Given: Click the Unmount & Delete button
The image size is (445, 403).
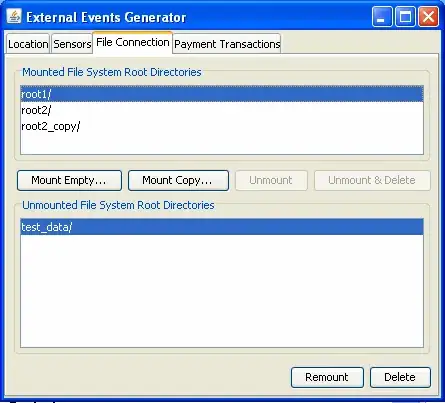Looking at the screenshot, I should click(x=372, y=180).
